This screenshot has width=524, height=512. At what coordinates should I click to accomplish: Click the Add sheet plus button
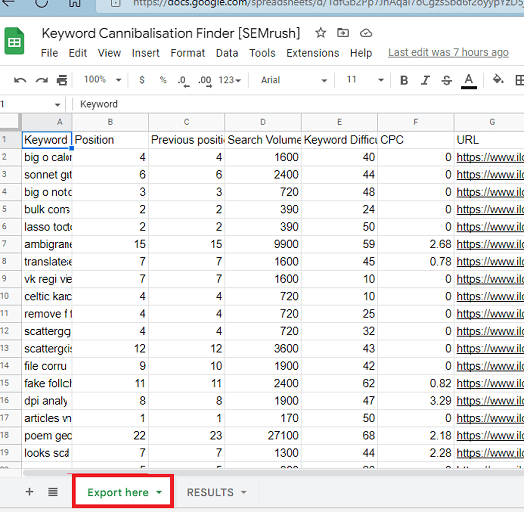point(29,492)
